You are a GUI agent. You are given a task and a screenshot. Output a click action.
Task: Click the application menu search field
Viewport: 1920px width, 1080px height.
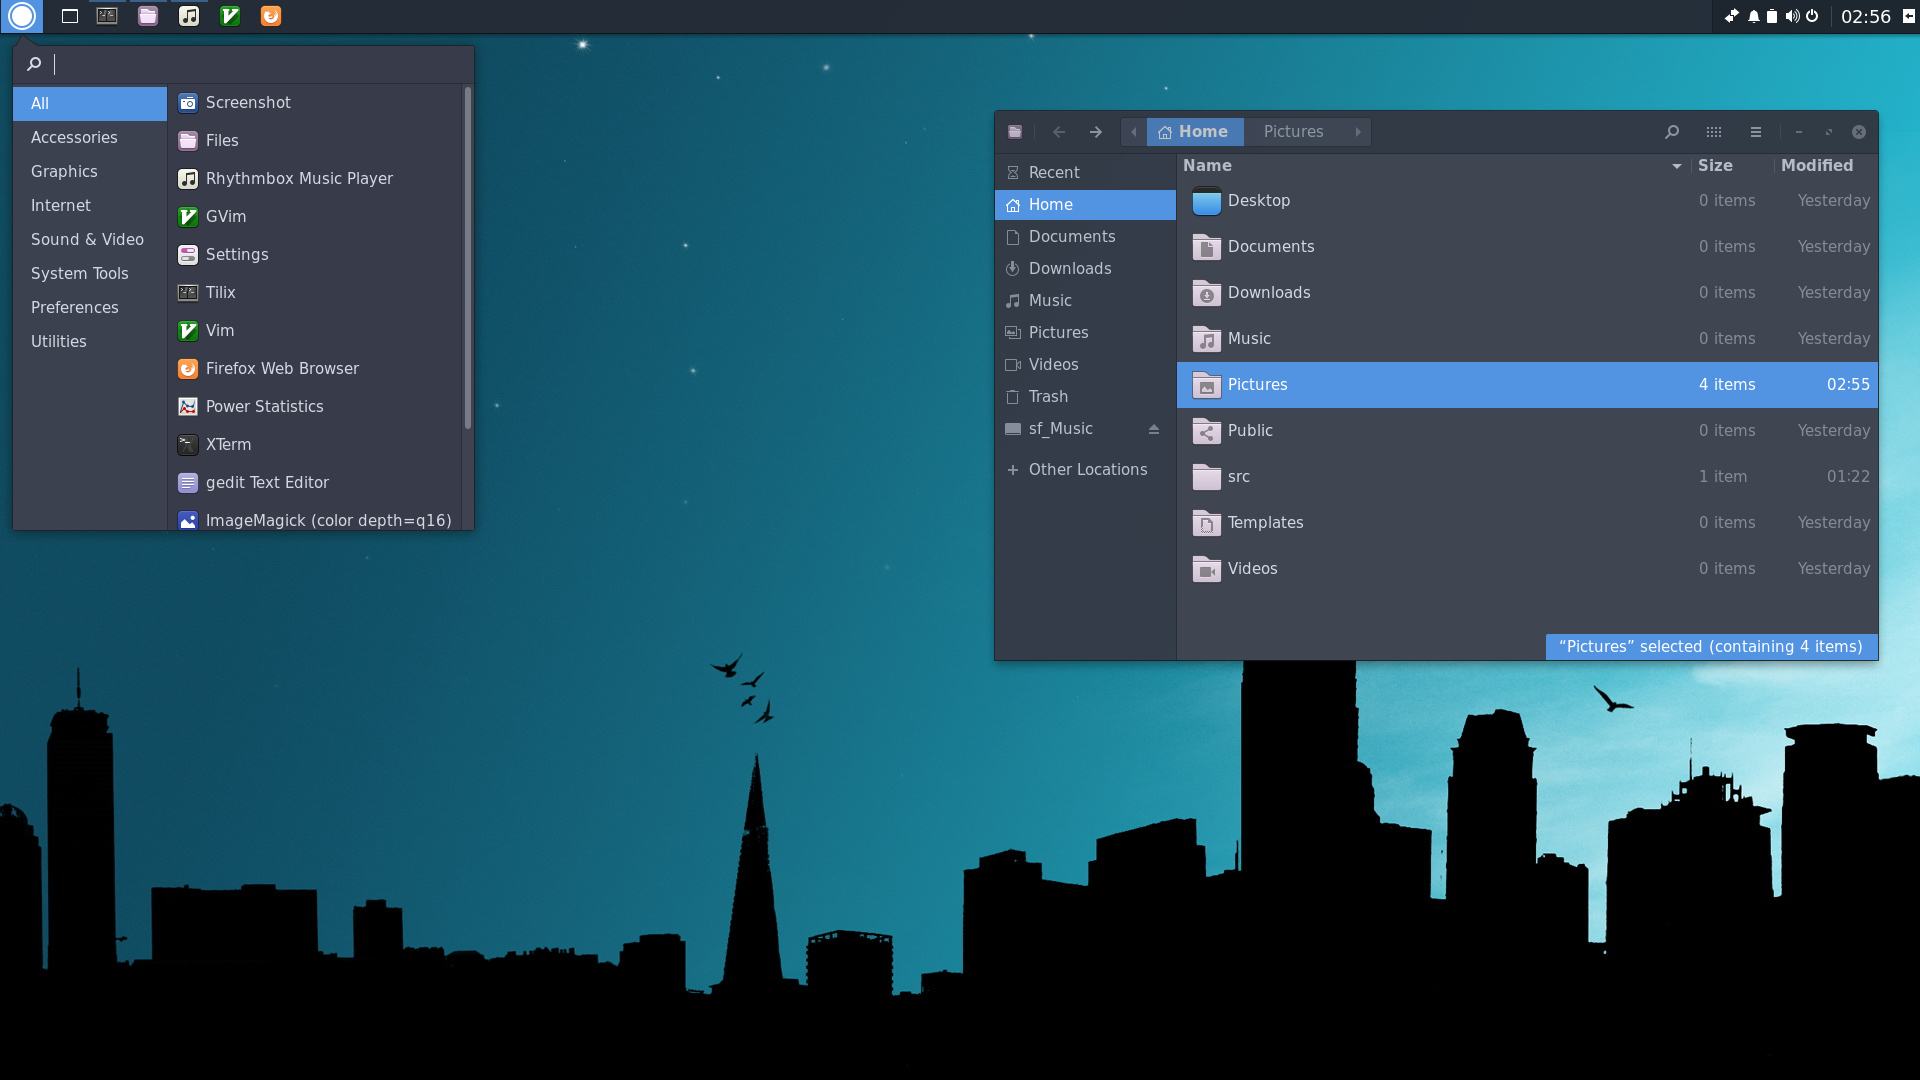pyautogui.click(x=250, y=64)
